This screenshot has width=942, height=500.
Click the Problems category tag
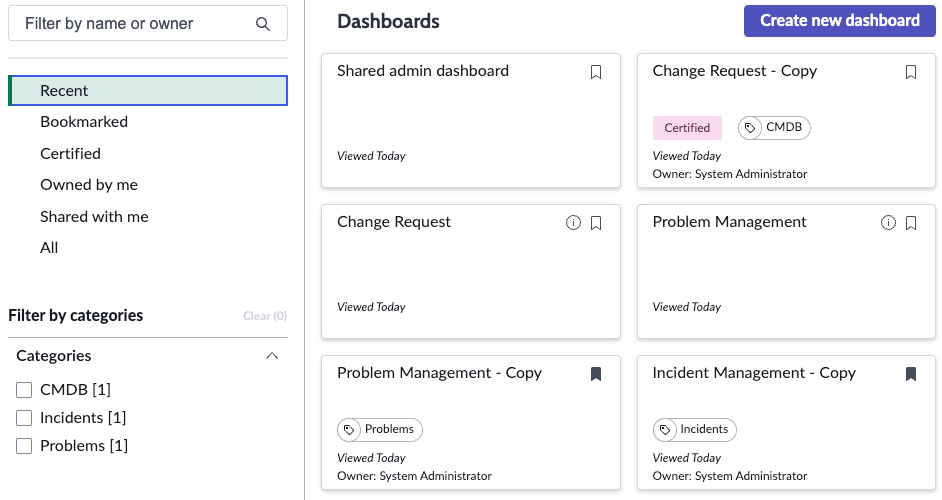[x=380, y=430]
